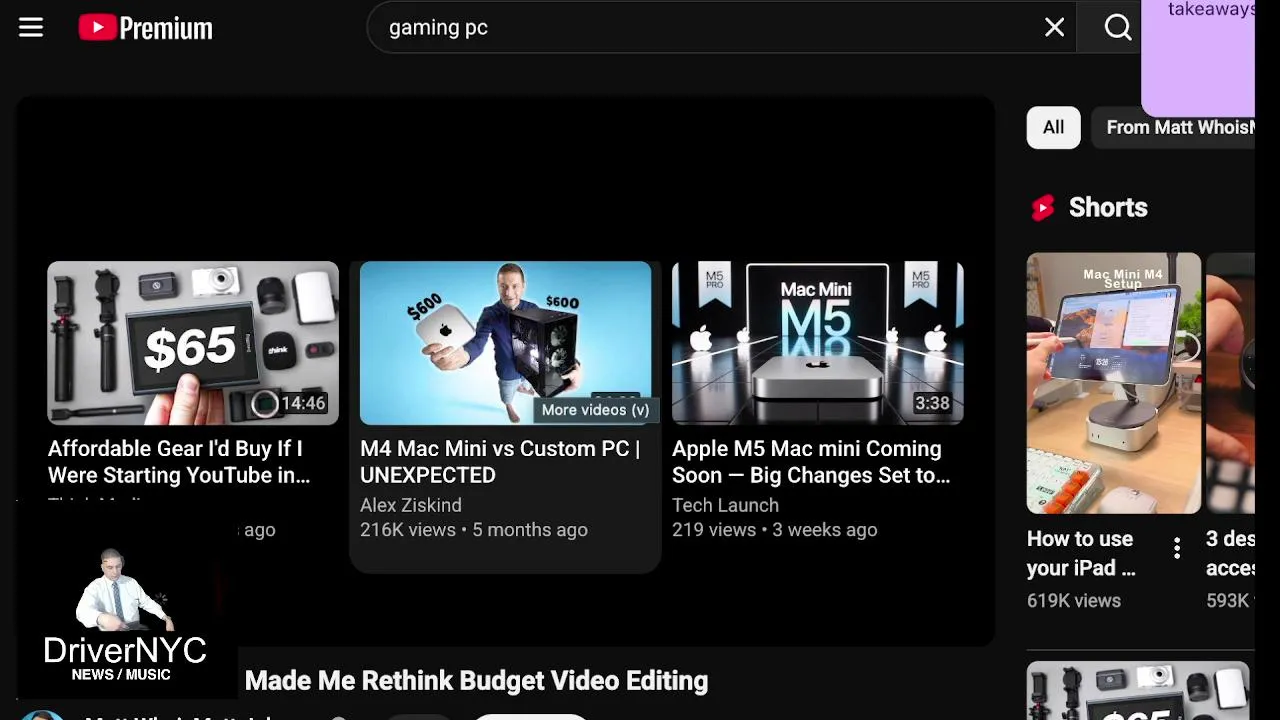Open 'Made Me Rethink Budget Video Editing' title

pos(477,681)
